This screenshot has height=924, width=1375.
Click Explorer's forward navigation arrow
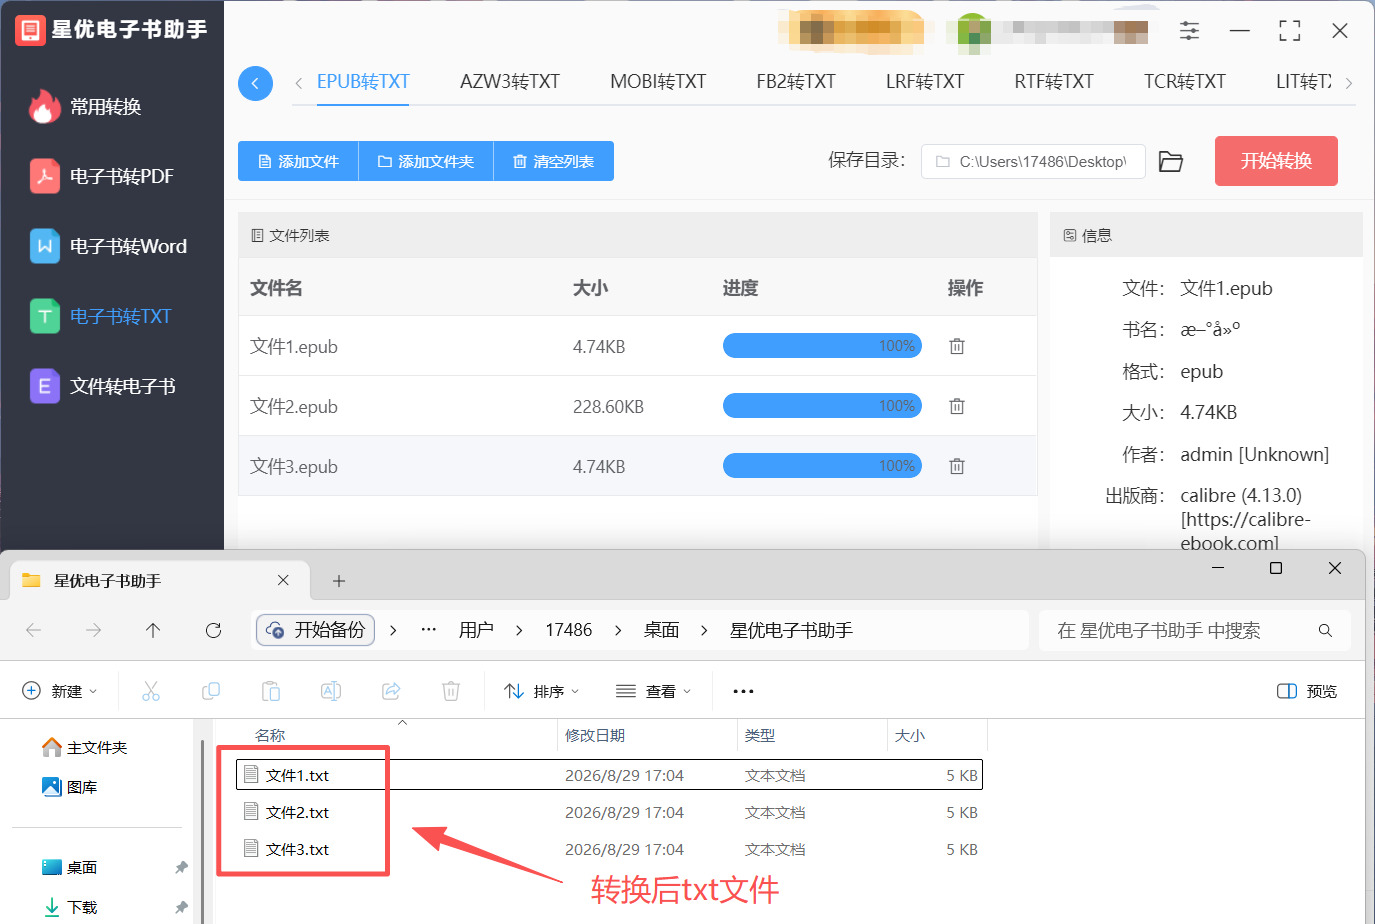[93, 630]
